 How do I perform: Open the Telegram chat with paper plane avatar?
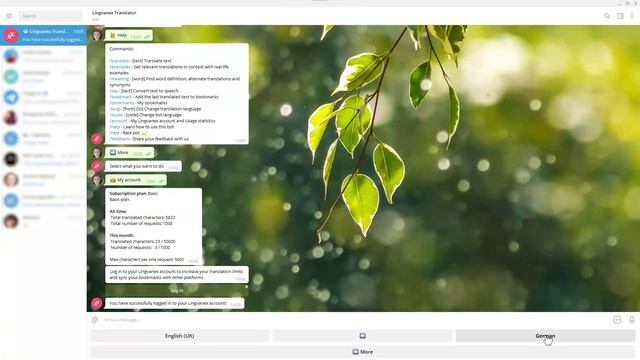tap(43, 98)
